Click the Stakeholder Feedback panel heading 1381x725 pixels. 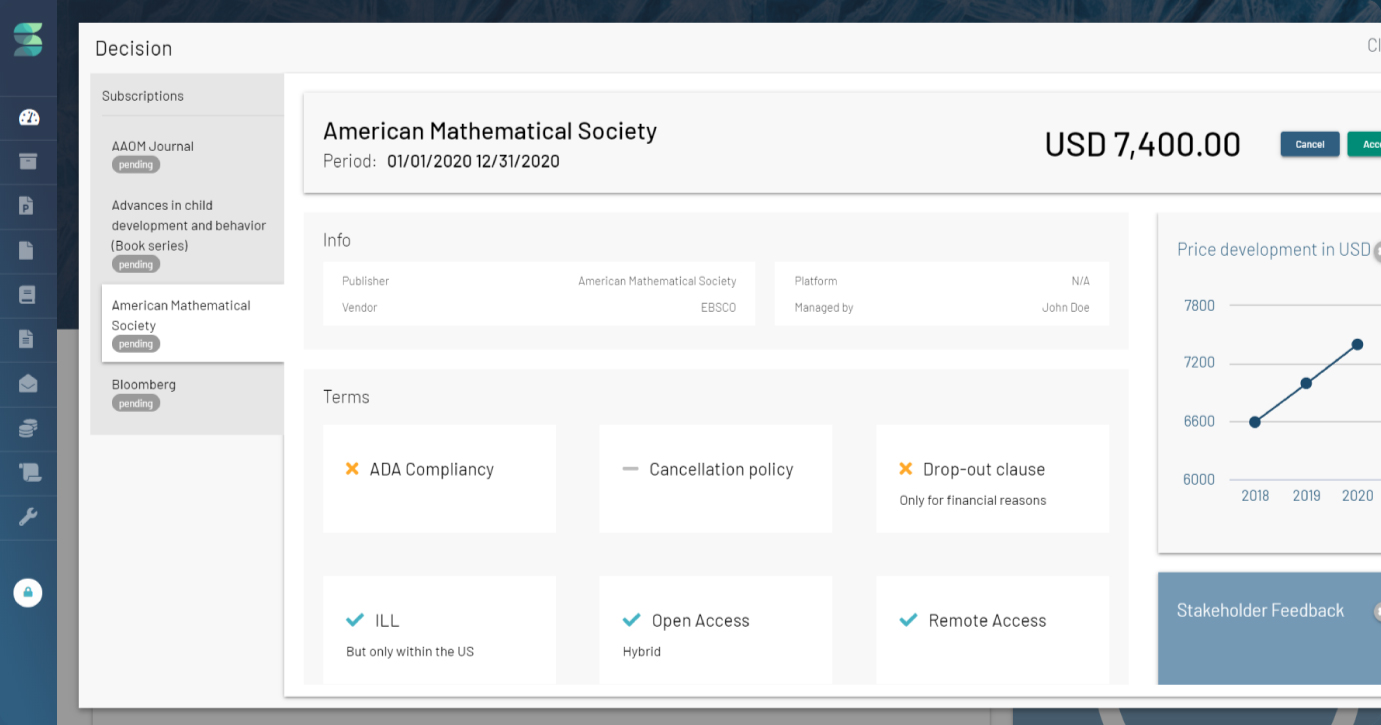pos(1260,610)
